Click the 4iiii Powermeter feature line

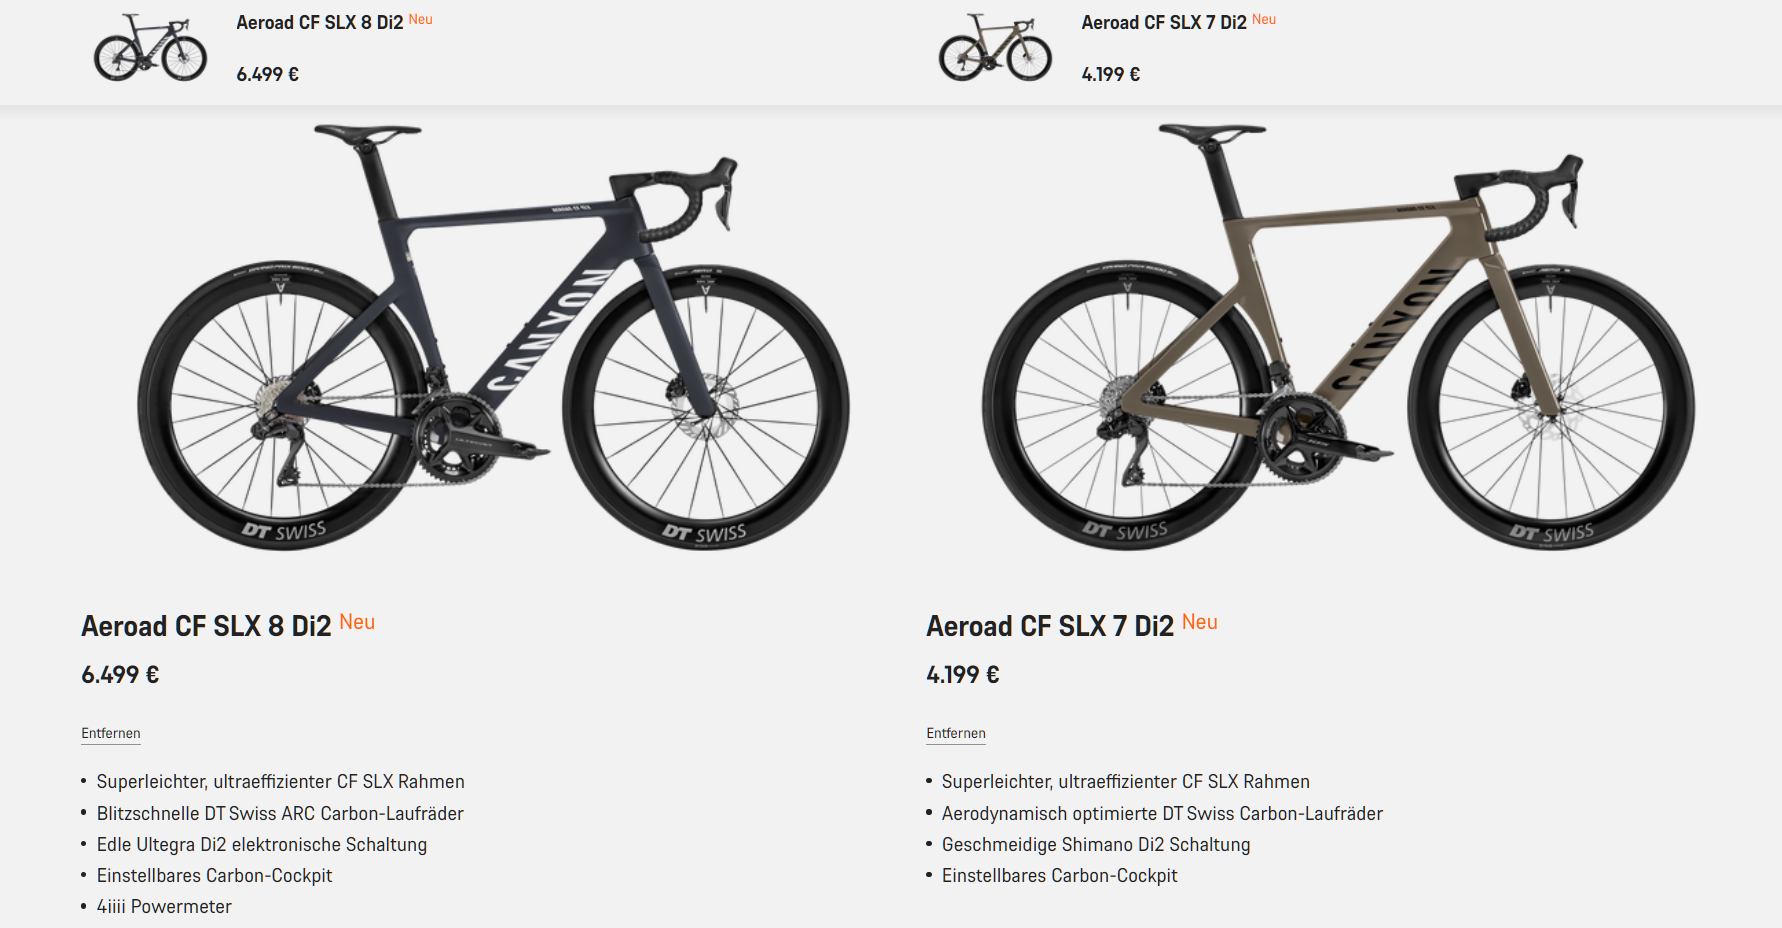click(x=164, y=907)
